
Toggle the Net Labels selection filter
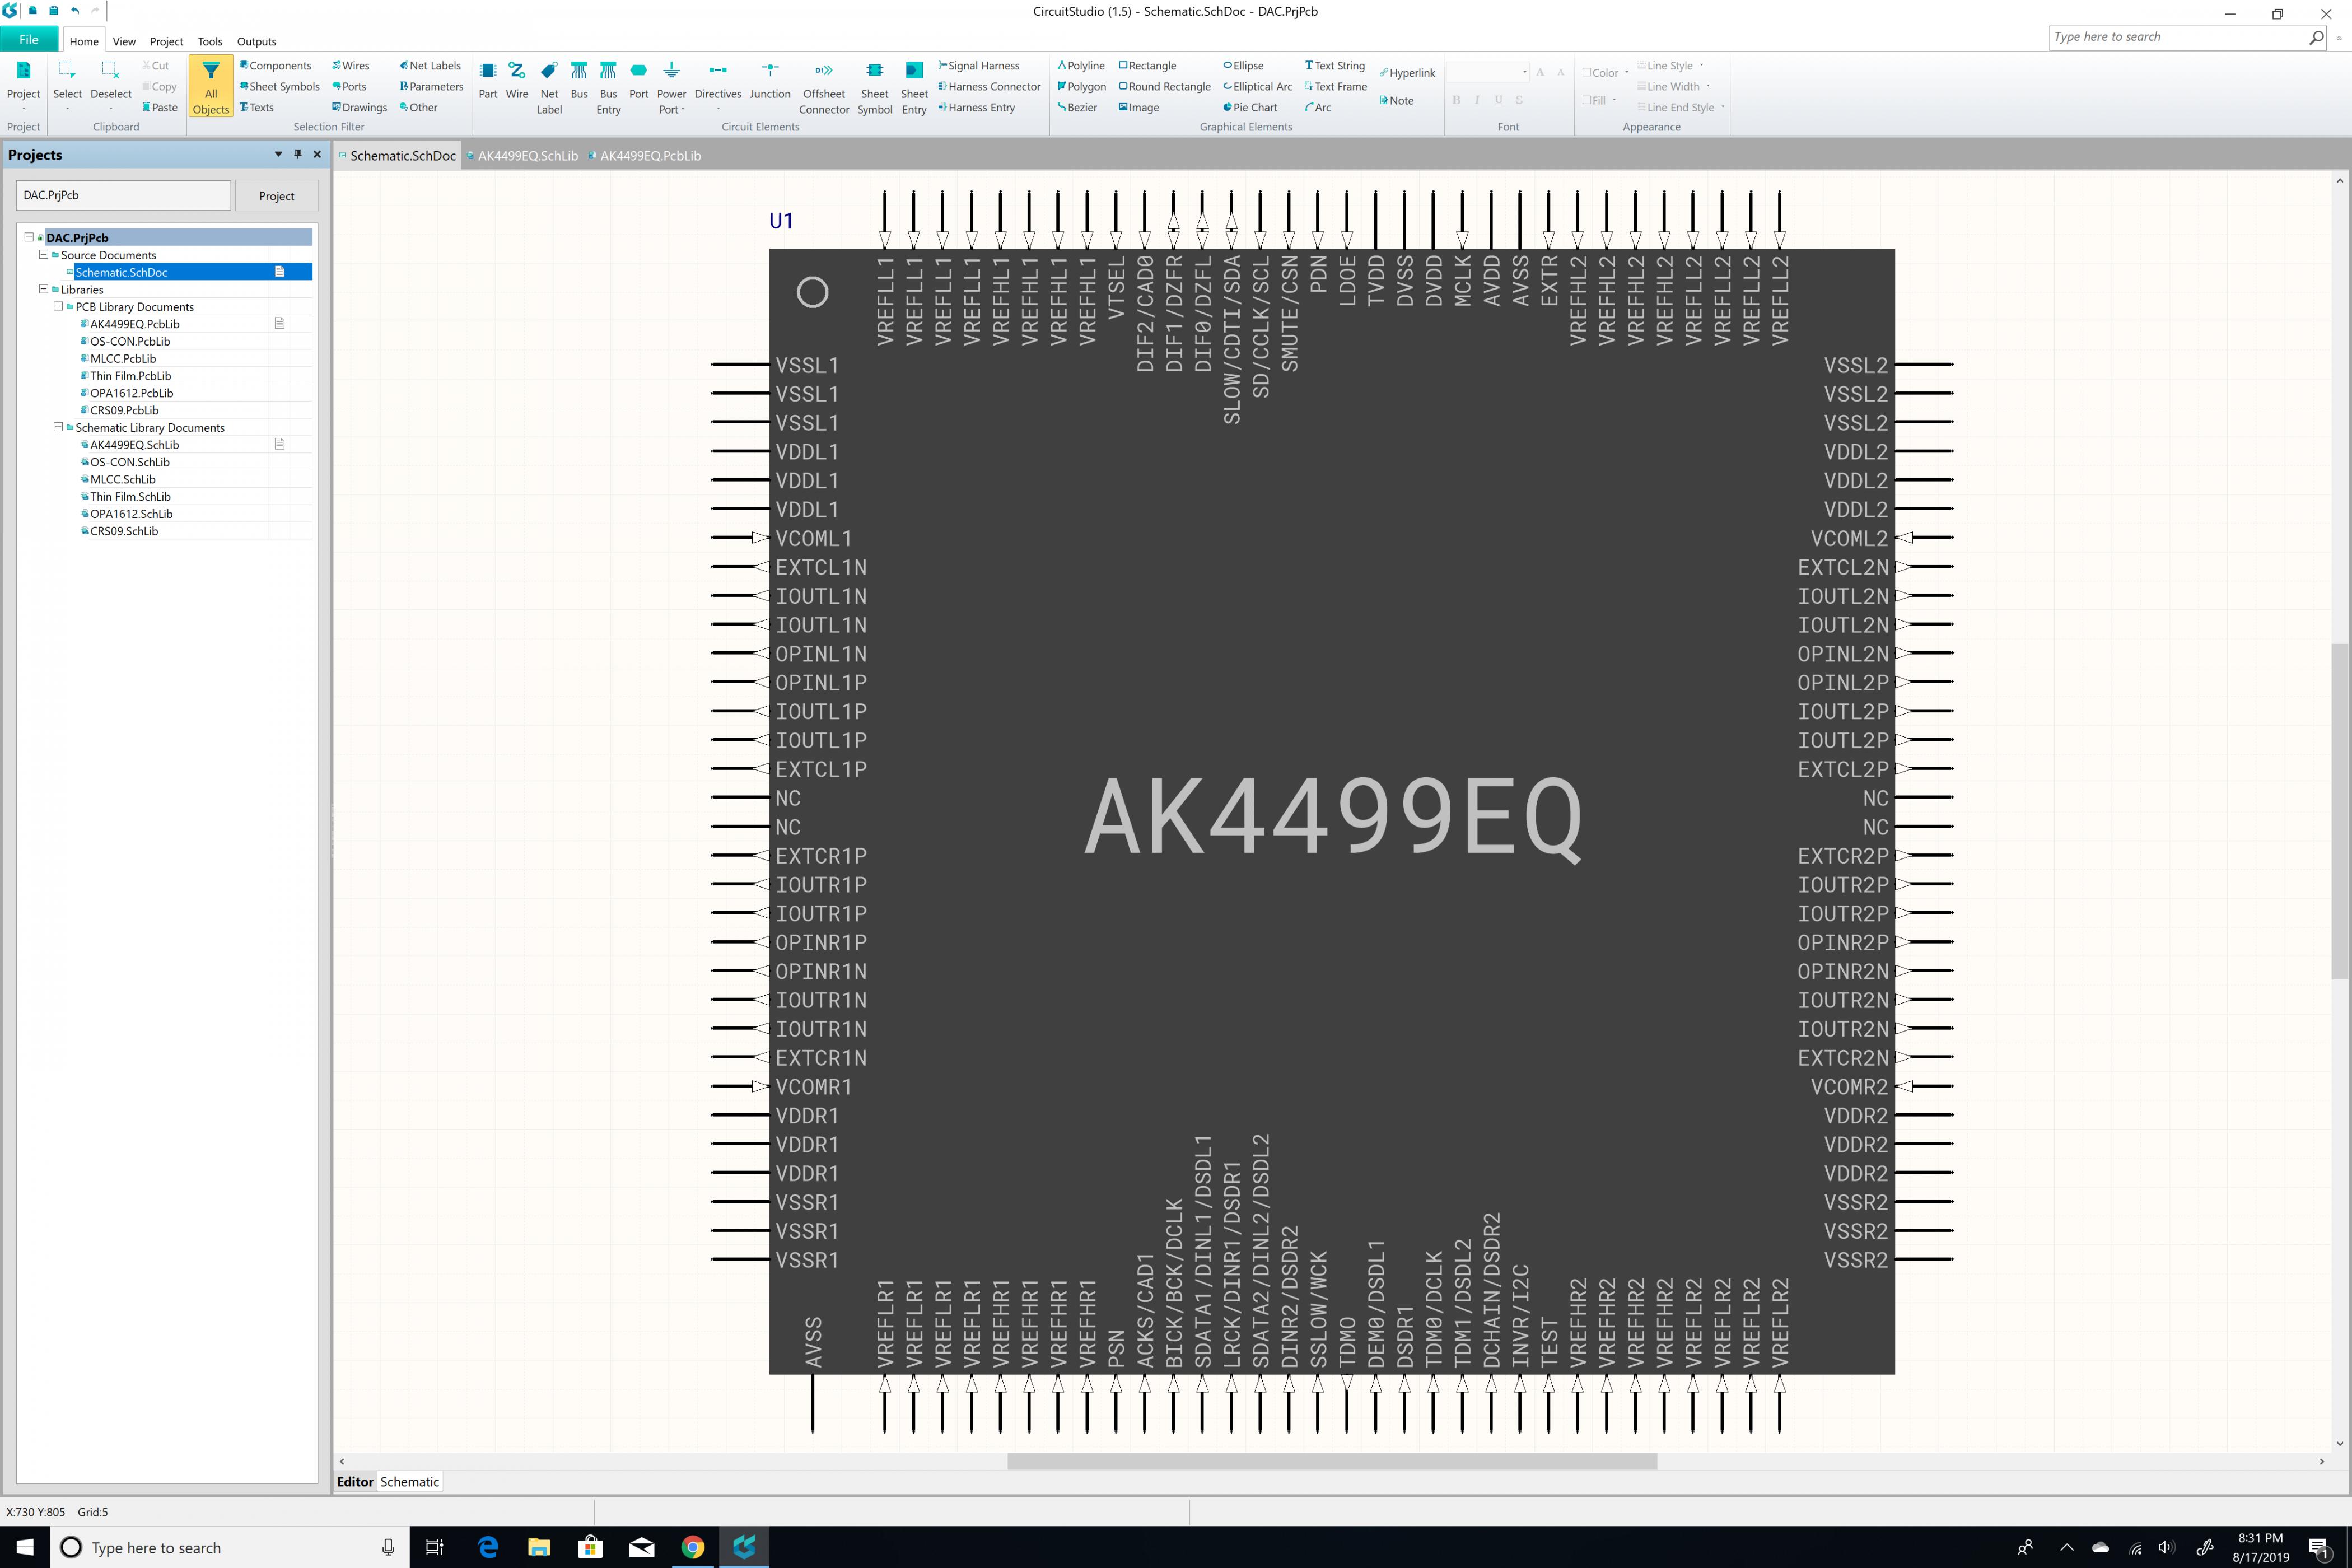point(430,65)
